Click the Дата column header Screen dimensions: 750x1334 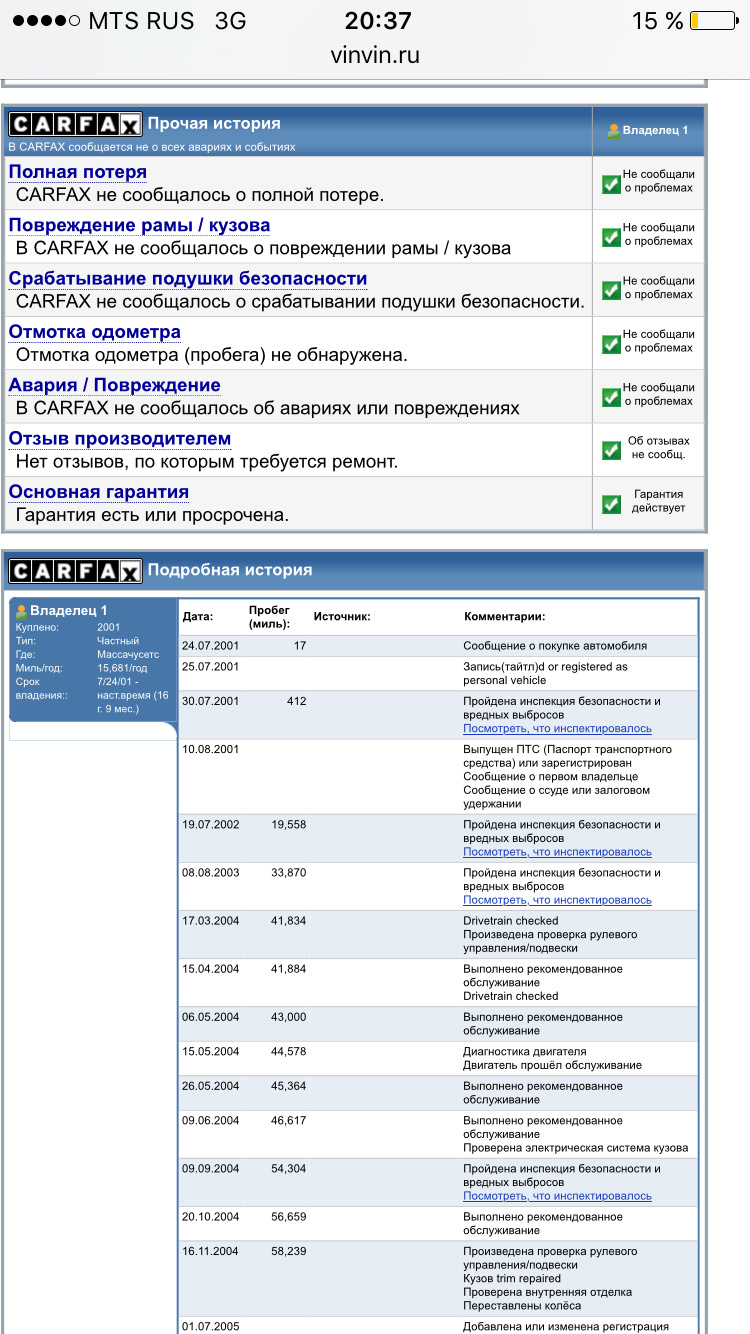tap(198, 617)
